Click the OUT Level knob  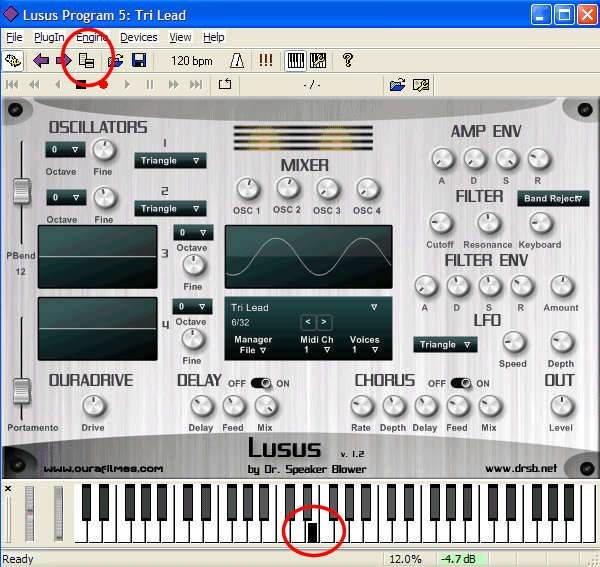pyautogui.click(x=561, y=406)
